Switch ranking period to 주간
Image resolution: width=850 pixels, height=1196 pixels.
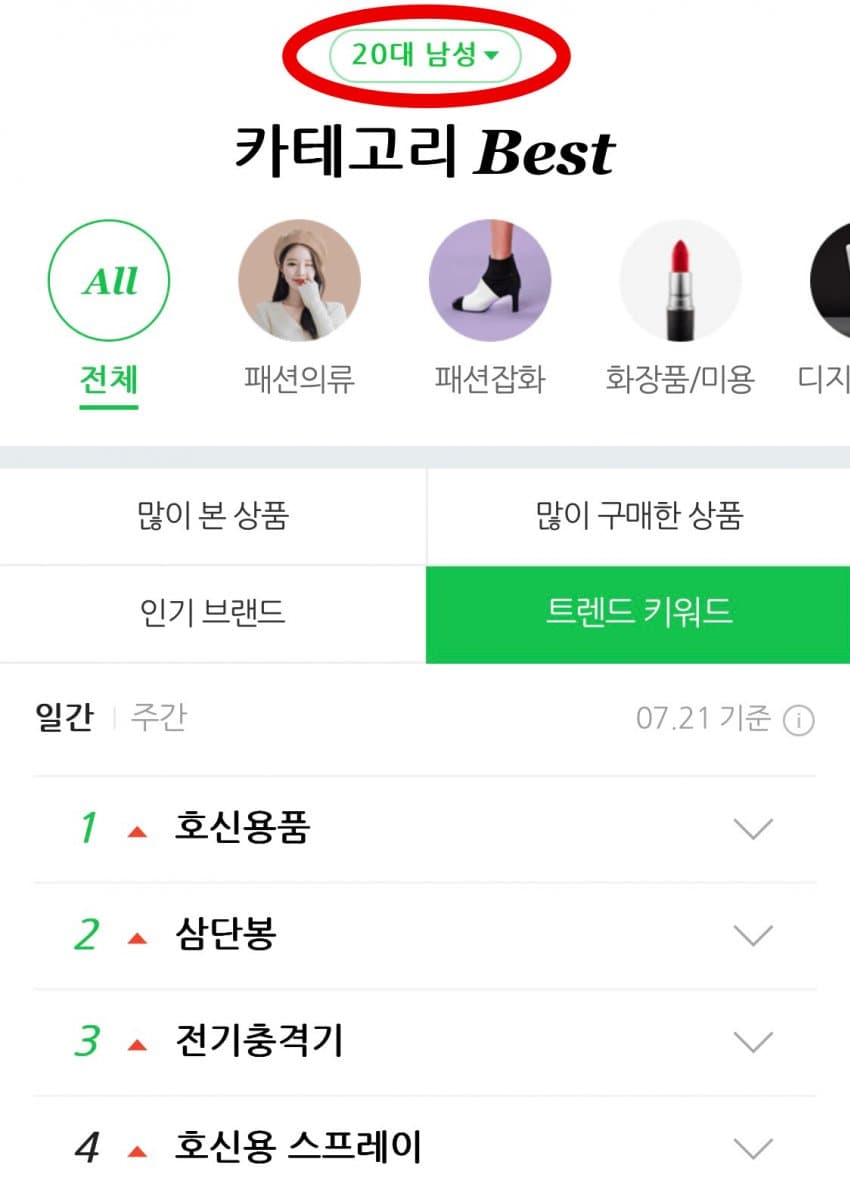click(158, 718)
